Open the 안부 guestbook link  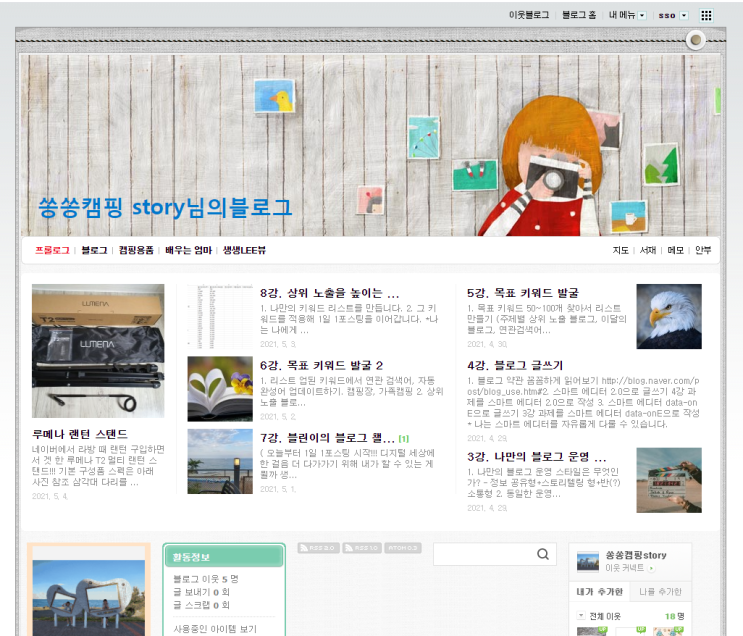coord(703,250)
